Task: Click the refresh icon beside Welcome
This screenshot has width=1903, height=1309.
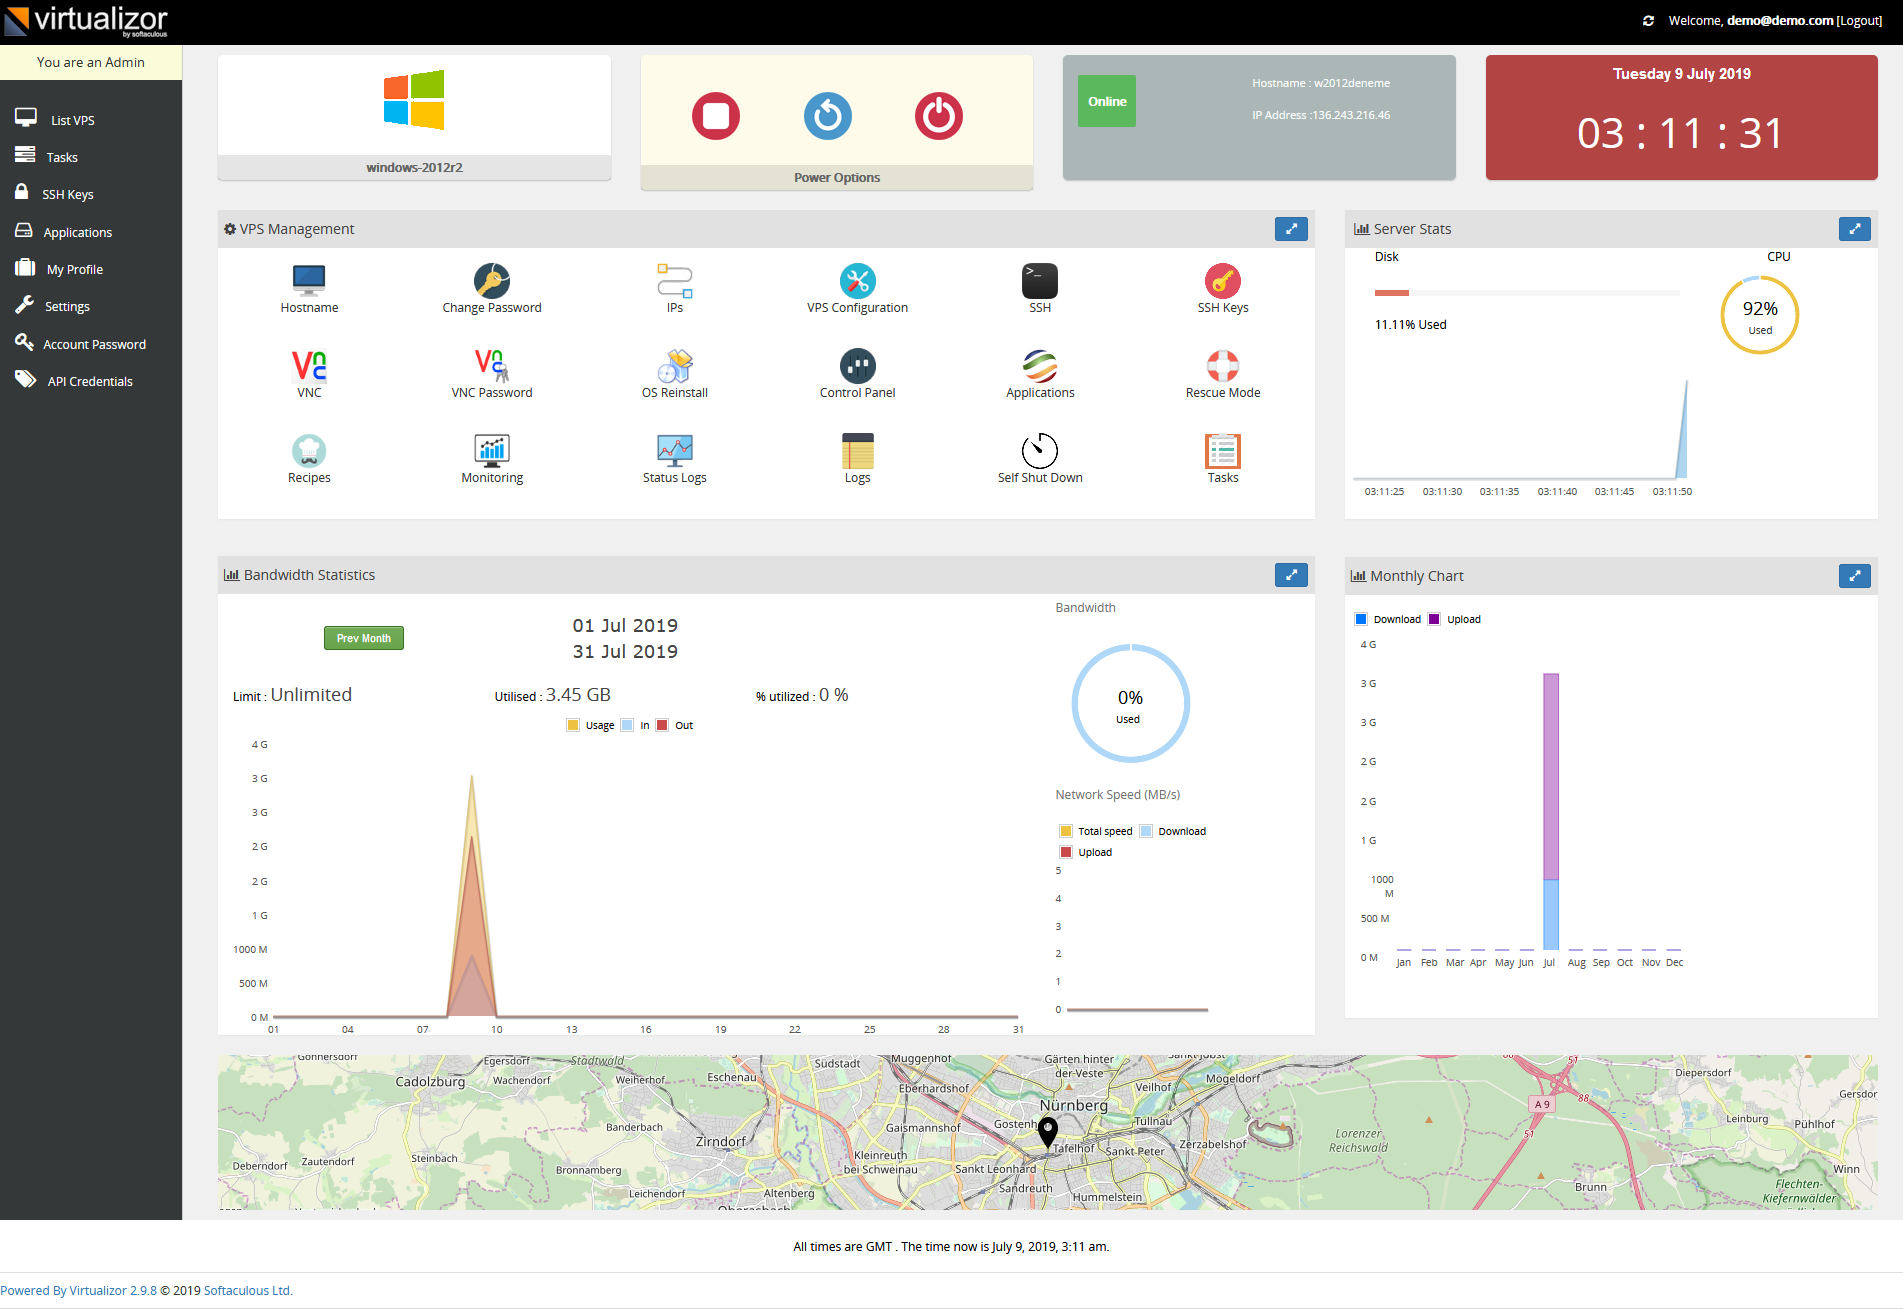Action: 1648,20
